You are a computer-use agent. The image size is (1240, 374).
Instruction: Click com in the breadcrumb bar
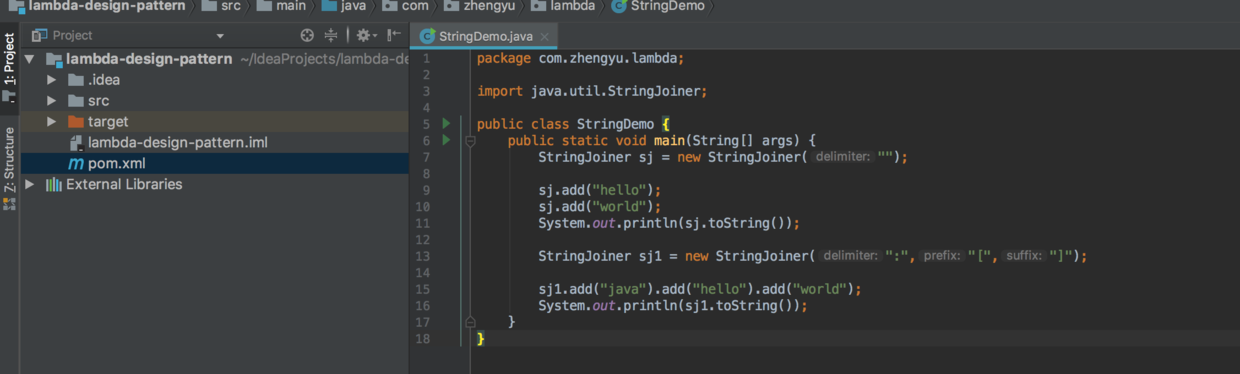pyautogui.click(x=406, y=6)
